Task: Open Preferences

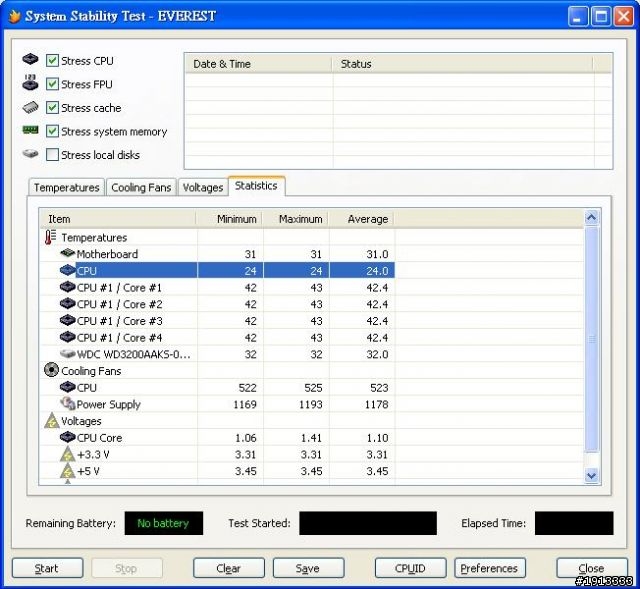Action: 490,568
